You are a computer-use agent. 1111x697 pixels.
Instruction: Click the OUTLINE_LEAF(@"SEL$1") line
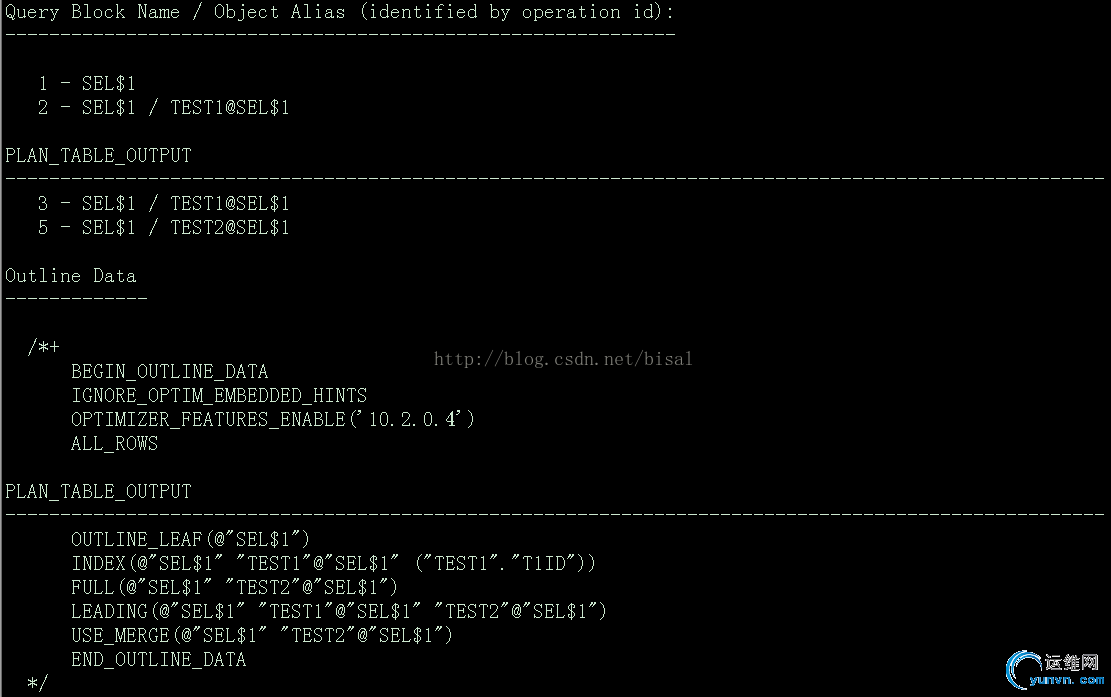click(190, 540)
